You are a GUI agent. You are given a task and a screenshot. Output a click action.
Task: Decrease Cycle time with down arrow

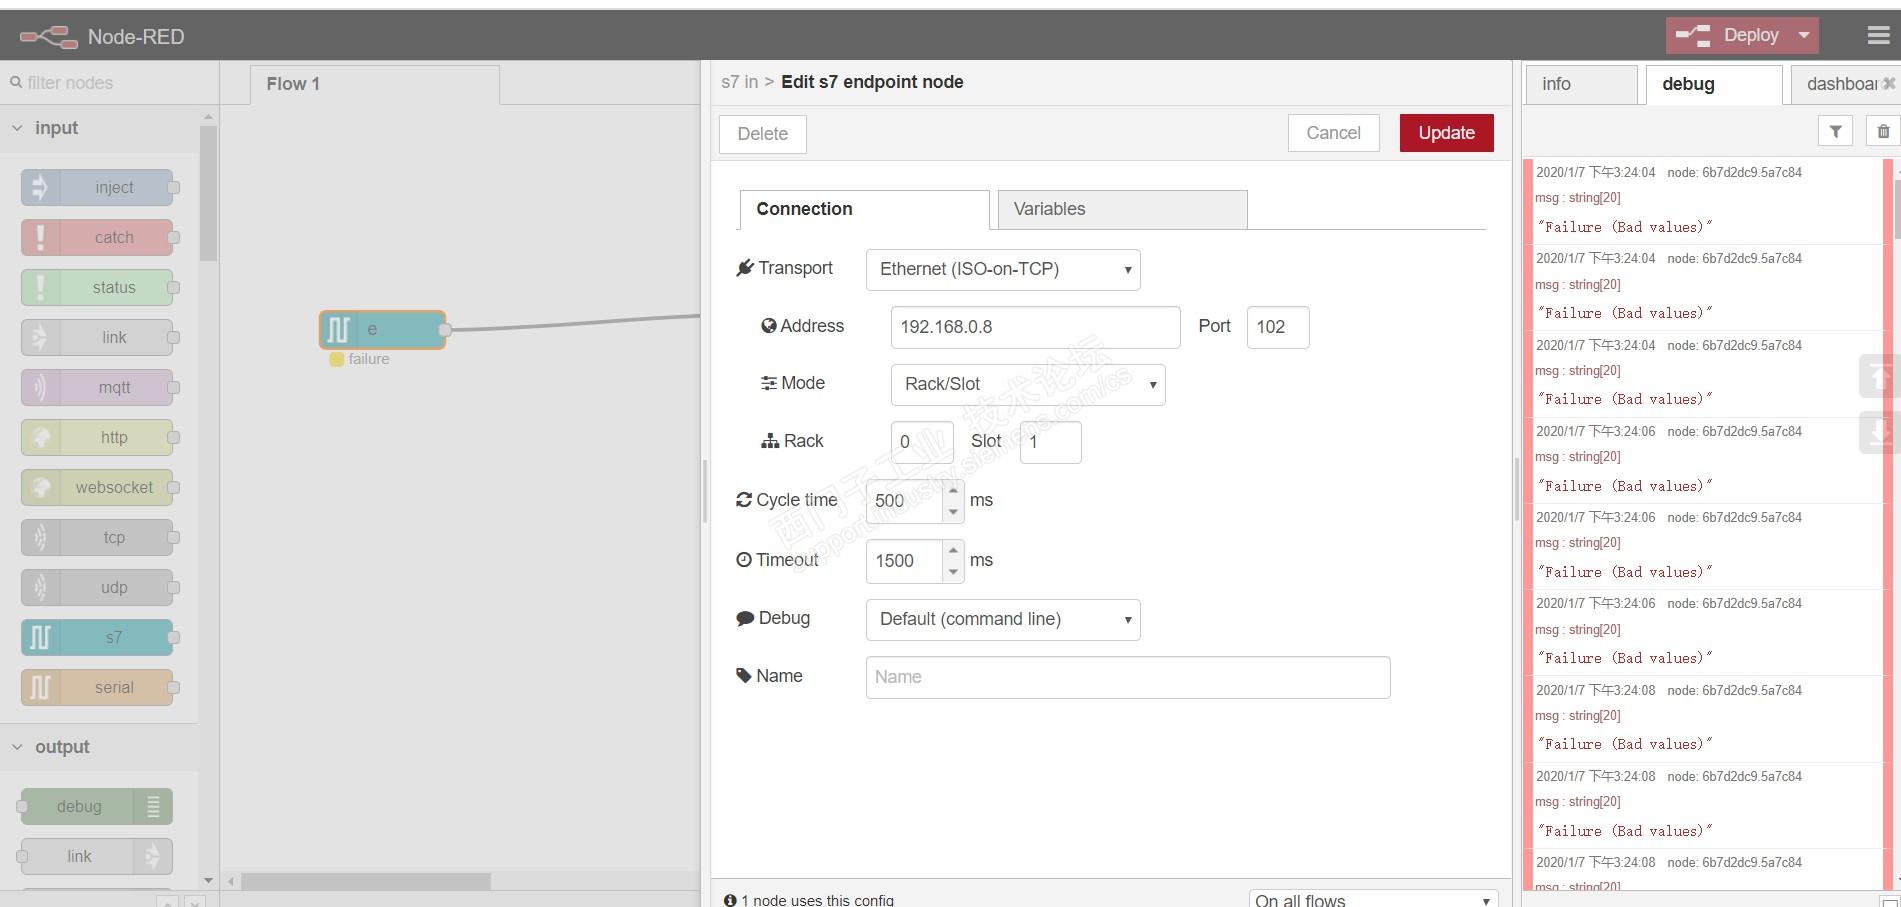click(x=953, y=511)
